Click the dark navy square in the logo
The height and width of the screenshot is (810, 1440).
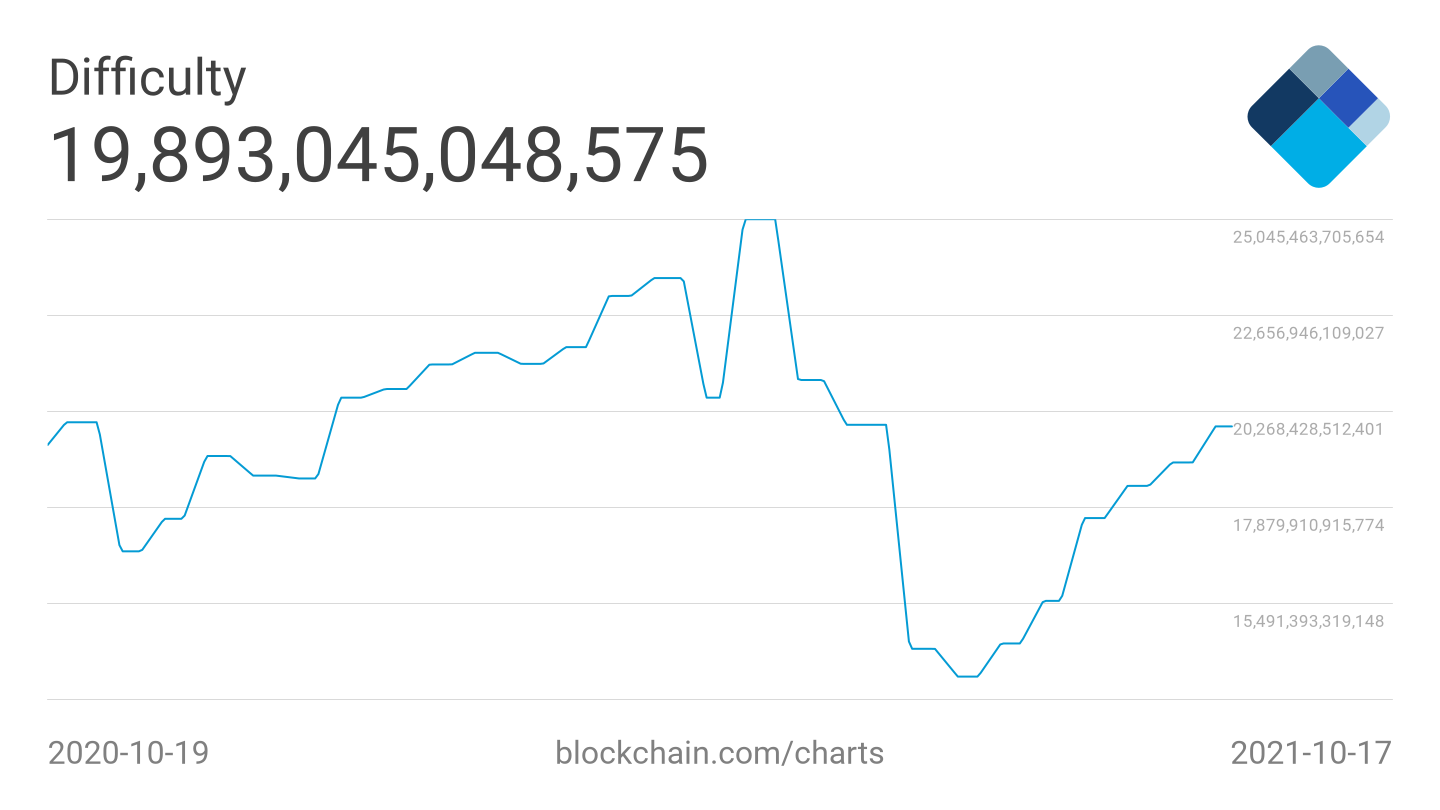point(1283,108)
